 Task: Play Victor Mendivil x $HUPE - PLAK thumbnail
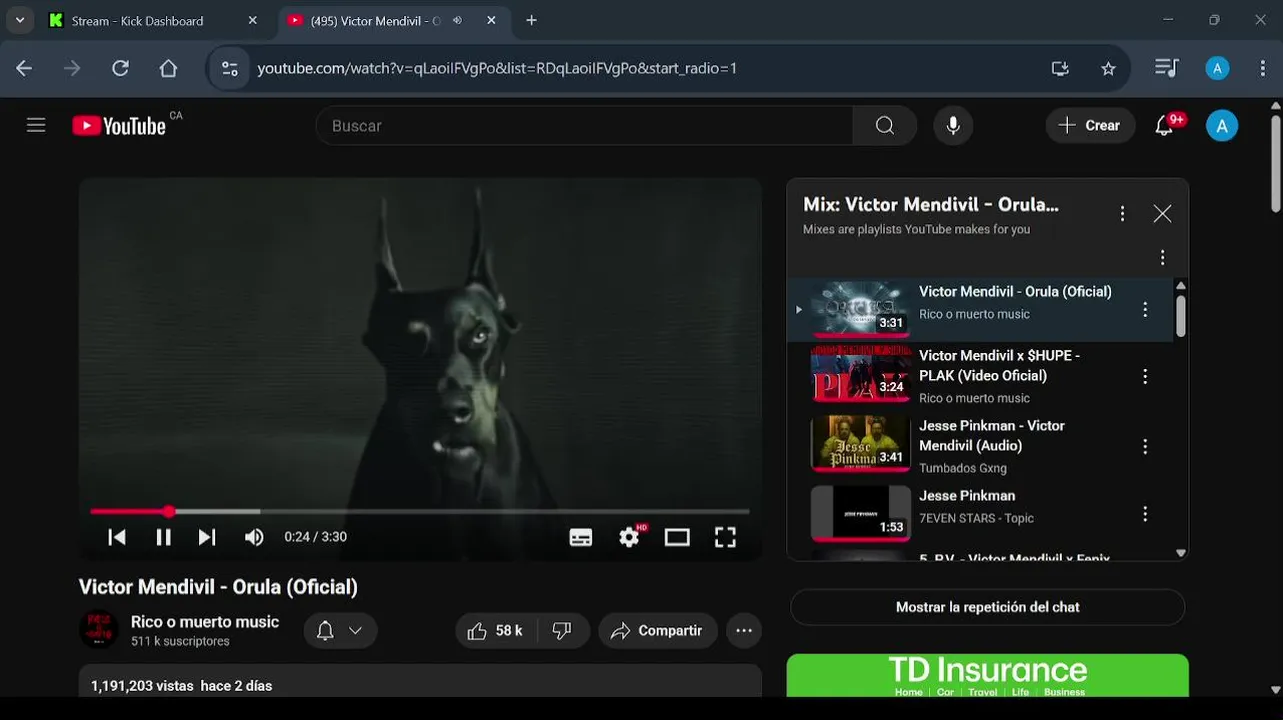tap(861, 375)
